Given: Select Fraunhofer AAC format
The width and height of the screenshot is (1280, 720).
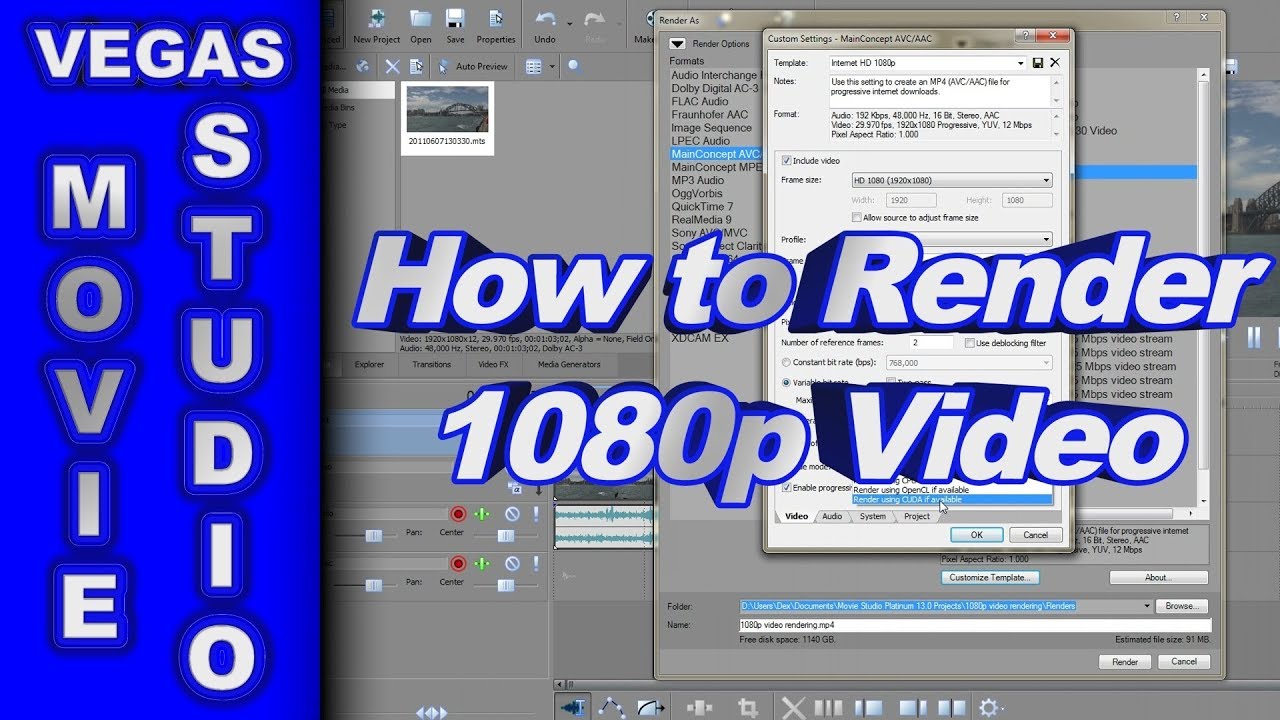Looking at the screenshot, I should click(x=710, y=115).
